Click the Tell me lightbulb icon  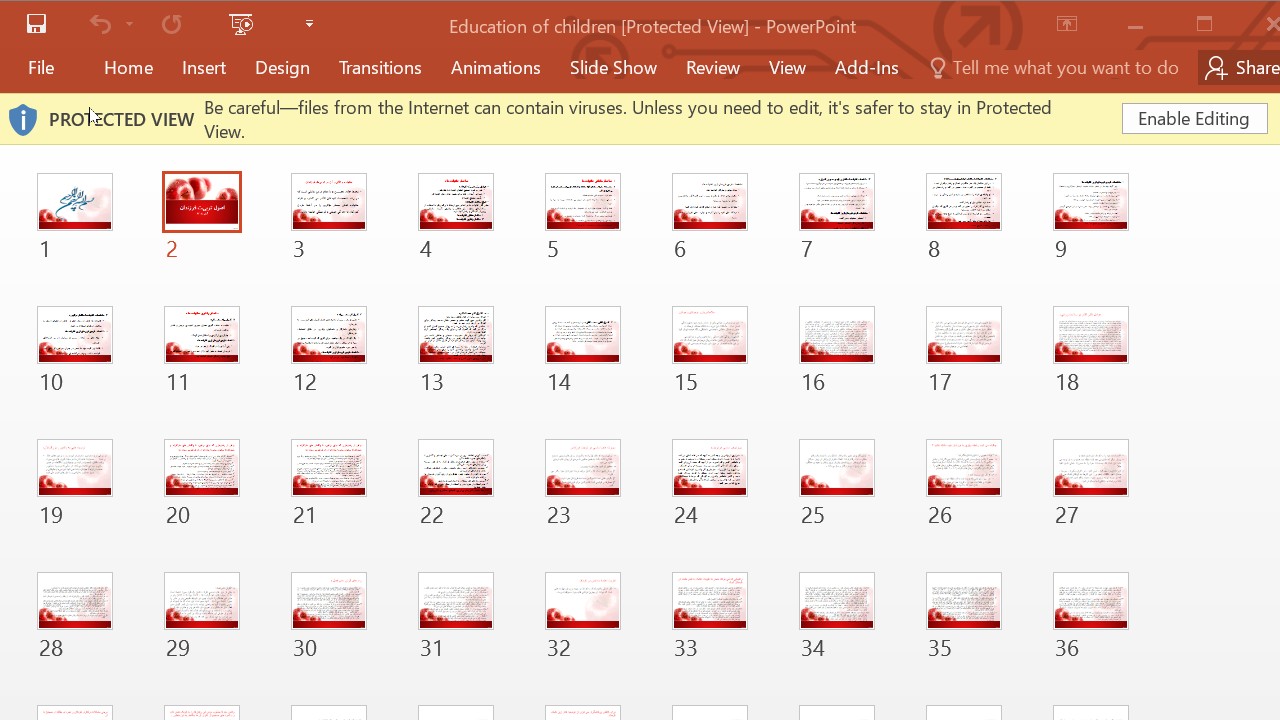pos(937,68)
